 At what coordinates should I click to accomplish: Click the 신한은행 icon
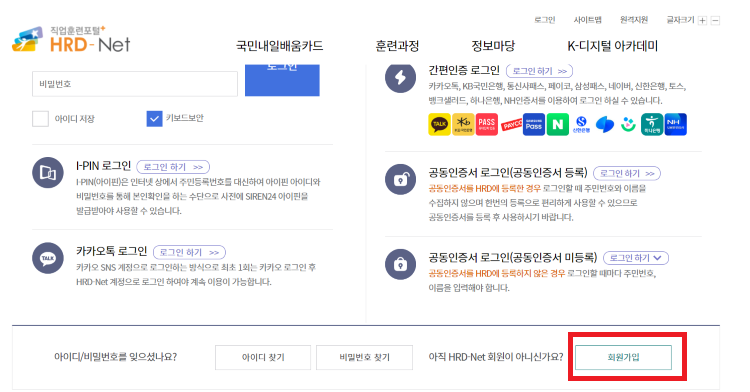(581, 125)
